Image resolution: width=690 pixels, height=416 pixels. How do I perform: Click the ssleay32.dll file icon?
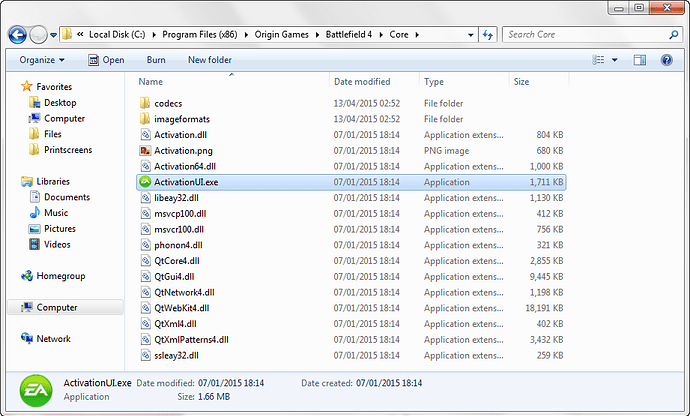click(x=145, y=355)
